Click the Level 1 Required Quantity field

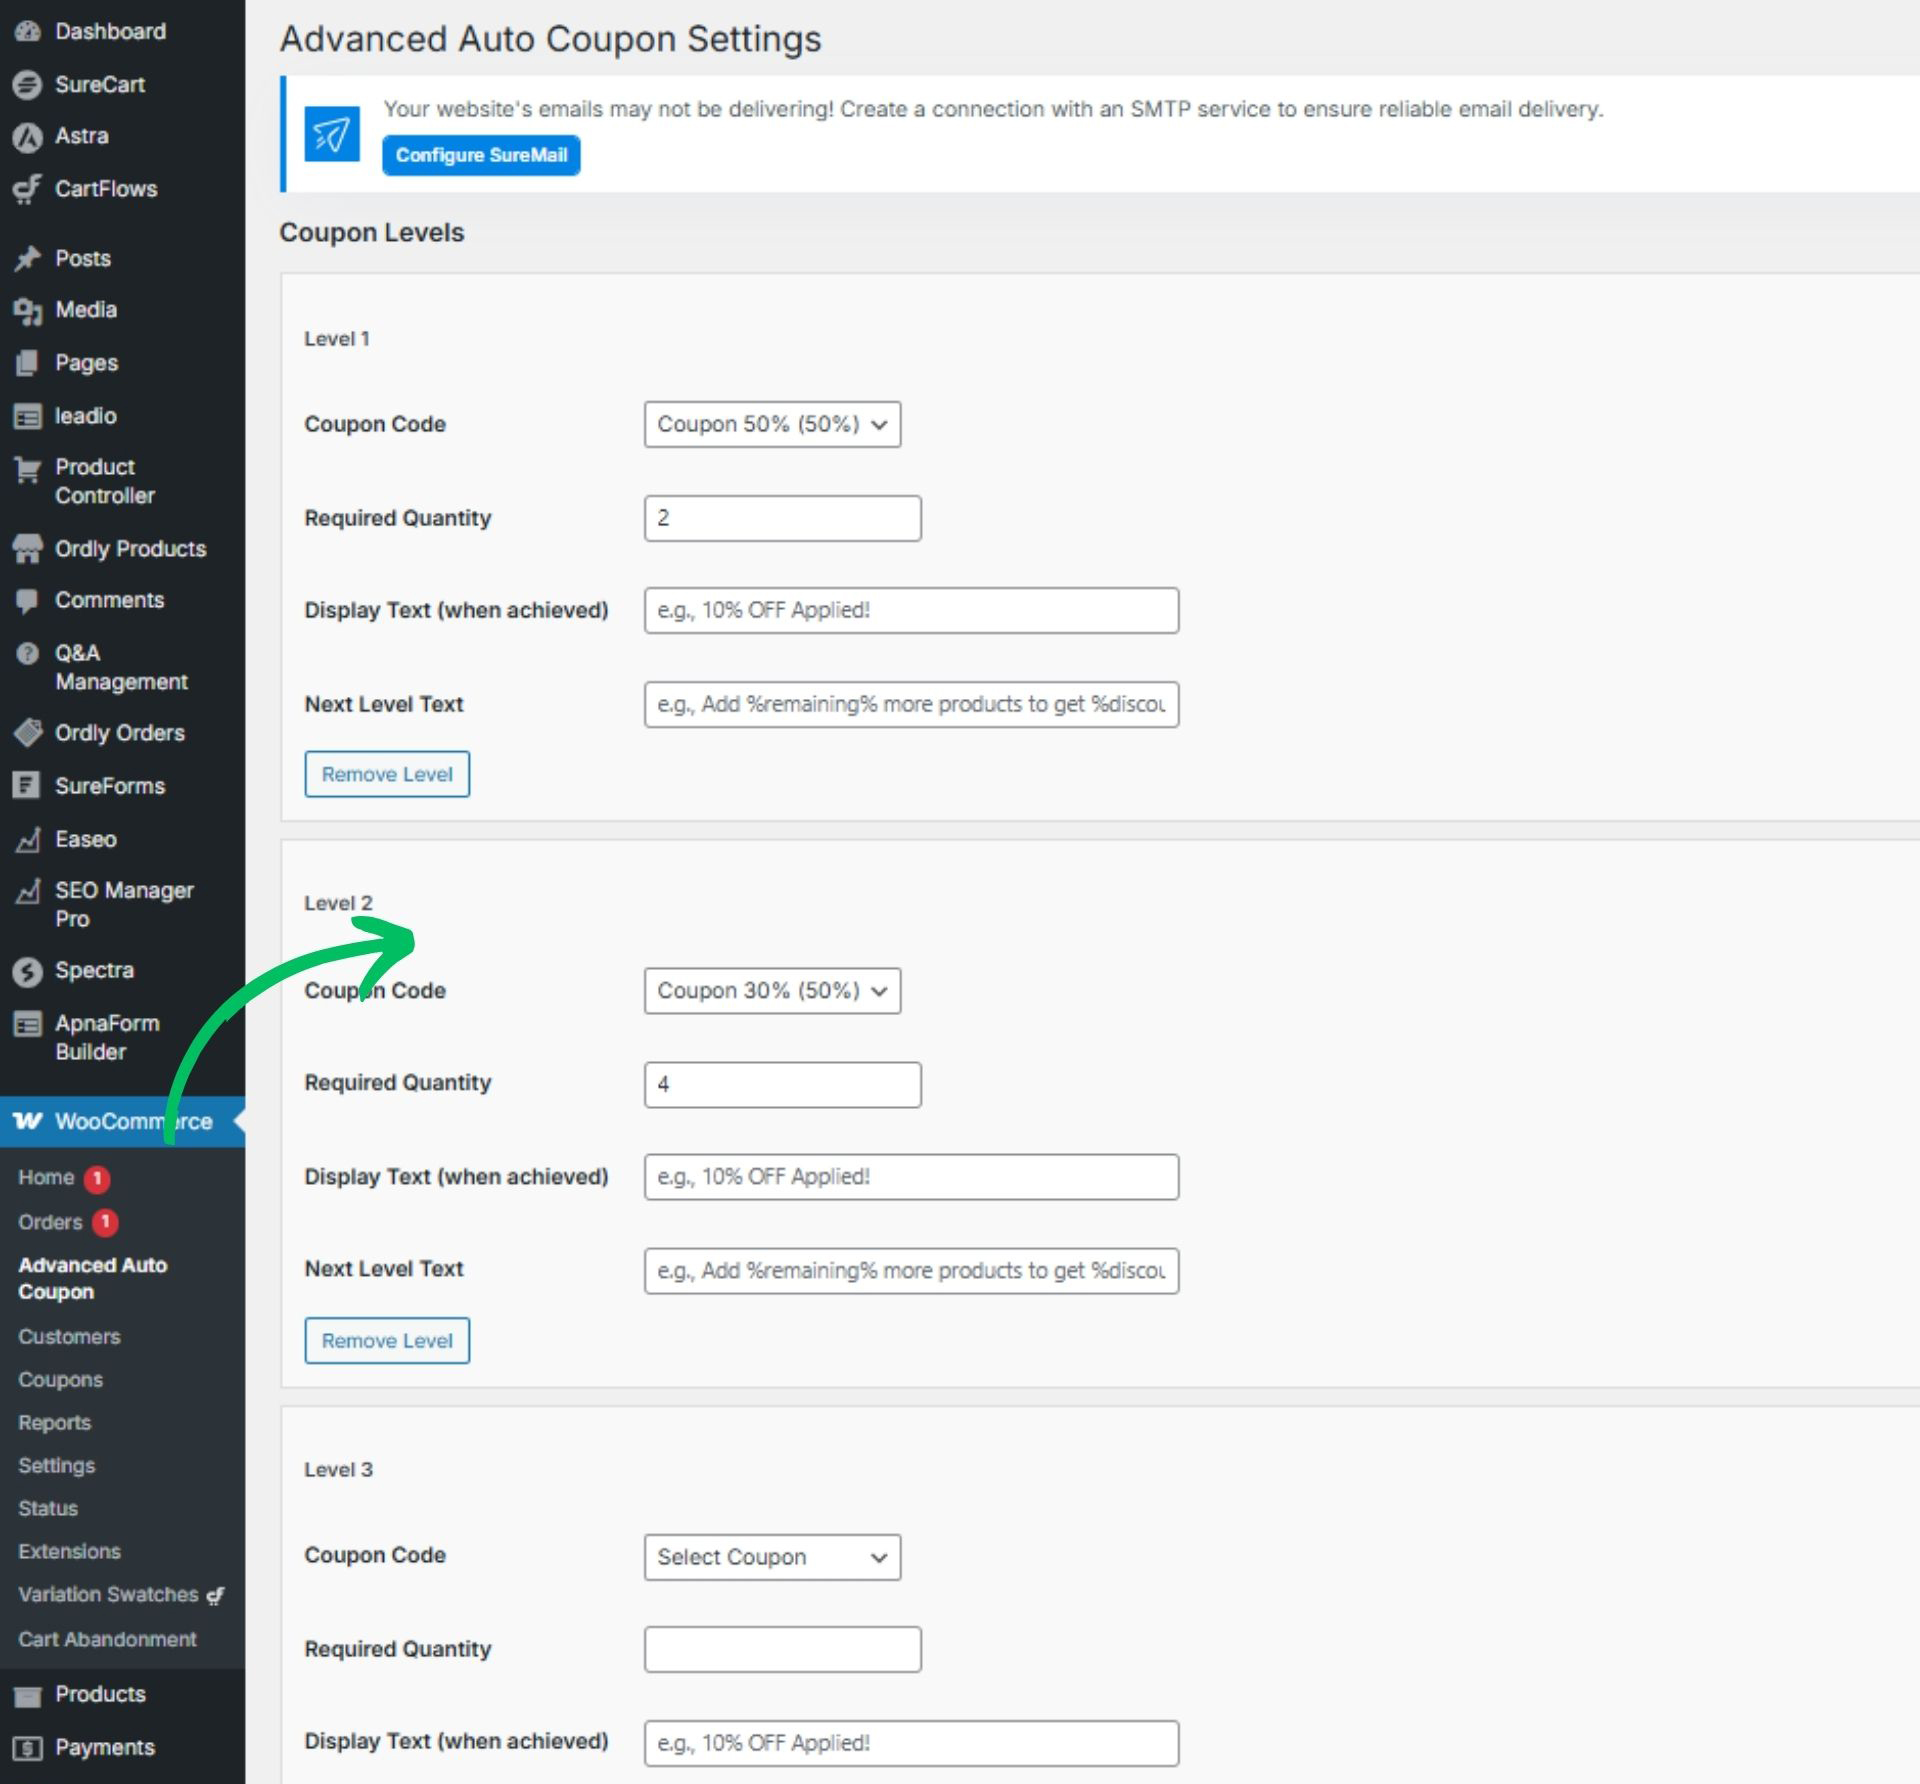point(783,518)
